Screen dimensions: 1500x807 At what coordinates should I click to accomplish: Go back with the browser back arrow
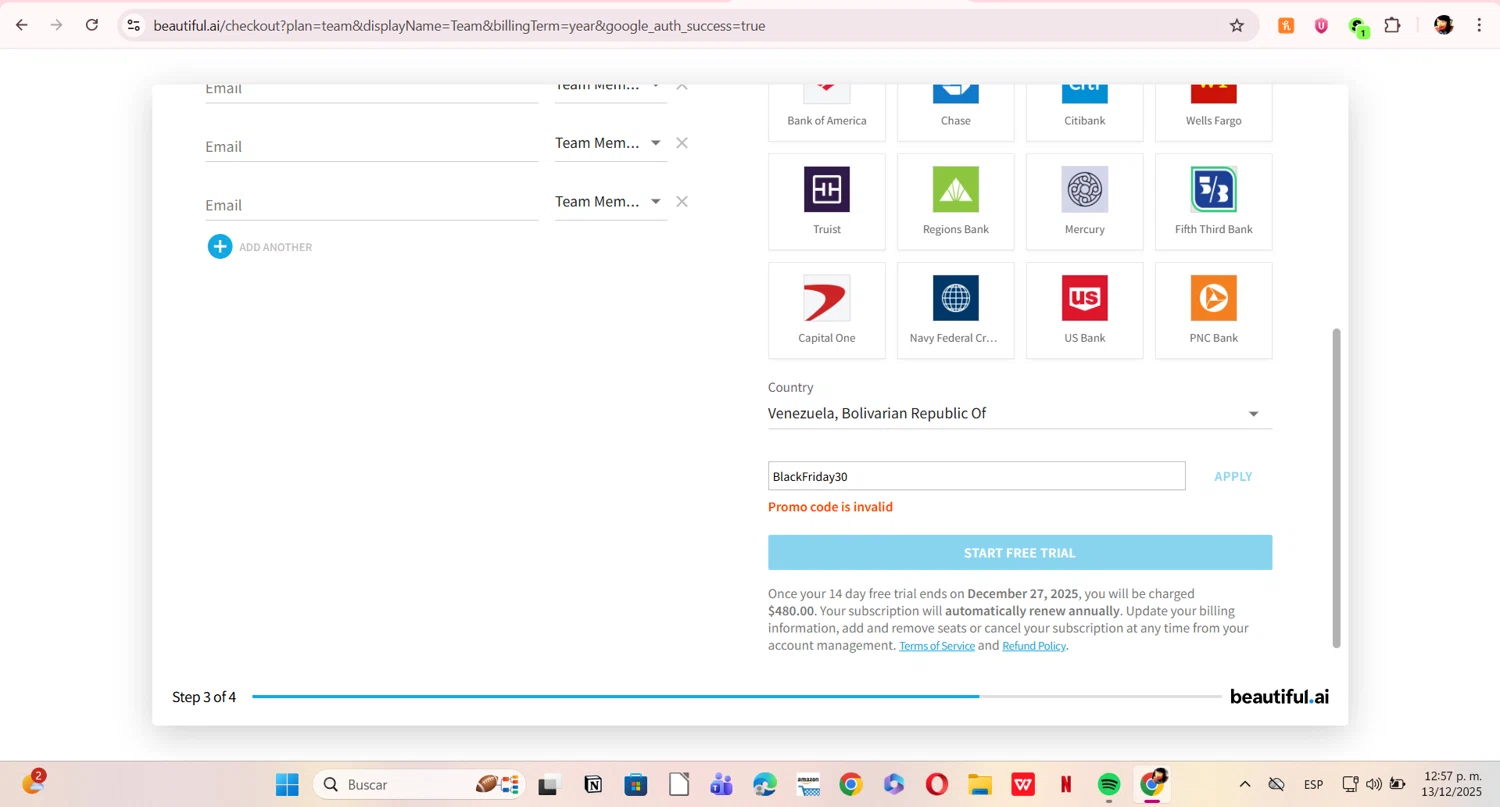click(x=22, y=25)
